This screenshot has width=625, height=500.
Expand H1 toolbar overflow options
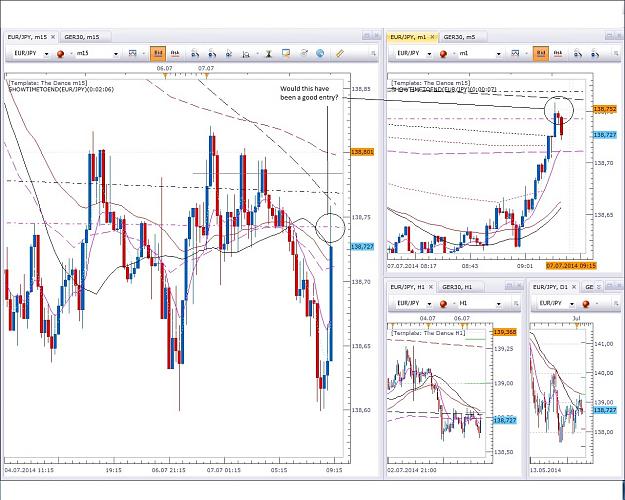click(516, 304)
